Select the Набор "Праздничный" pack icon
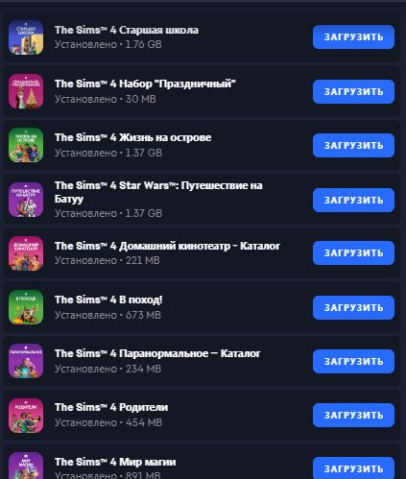Screen dimensions: 406x479 click(26, 91)
